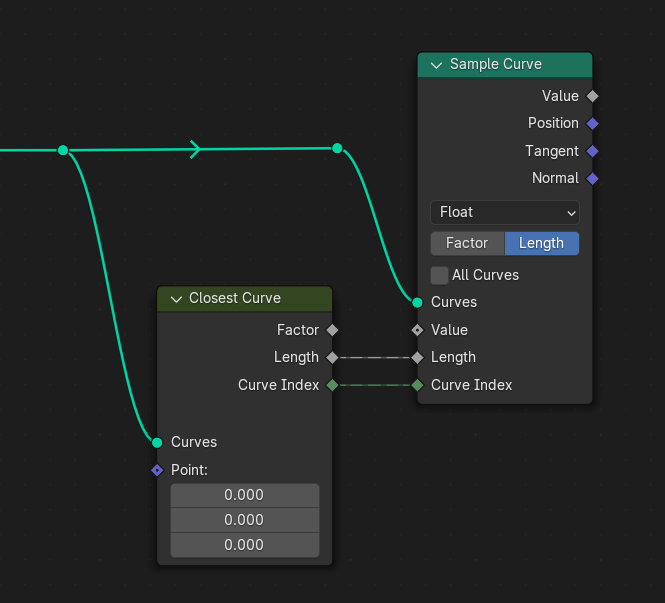Viewport: 665px width, 603px height.
Task: Click the Point: label in Closest Curve
Action: point(189,470)
